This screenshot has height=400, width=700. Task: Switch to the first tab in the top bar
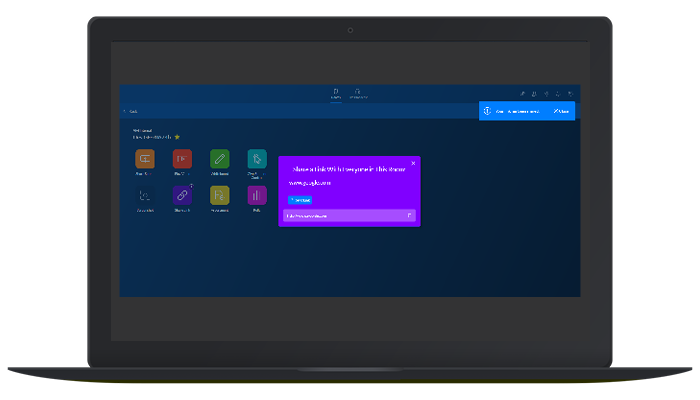pos(335,93)
